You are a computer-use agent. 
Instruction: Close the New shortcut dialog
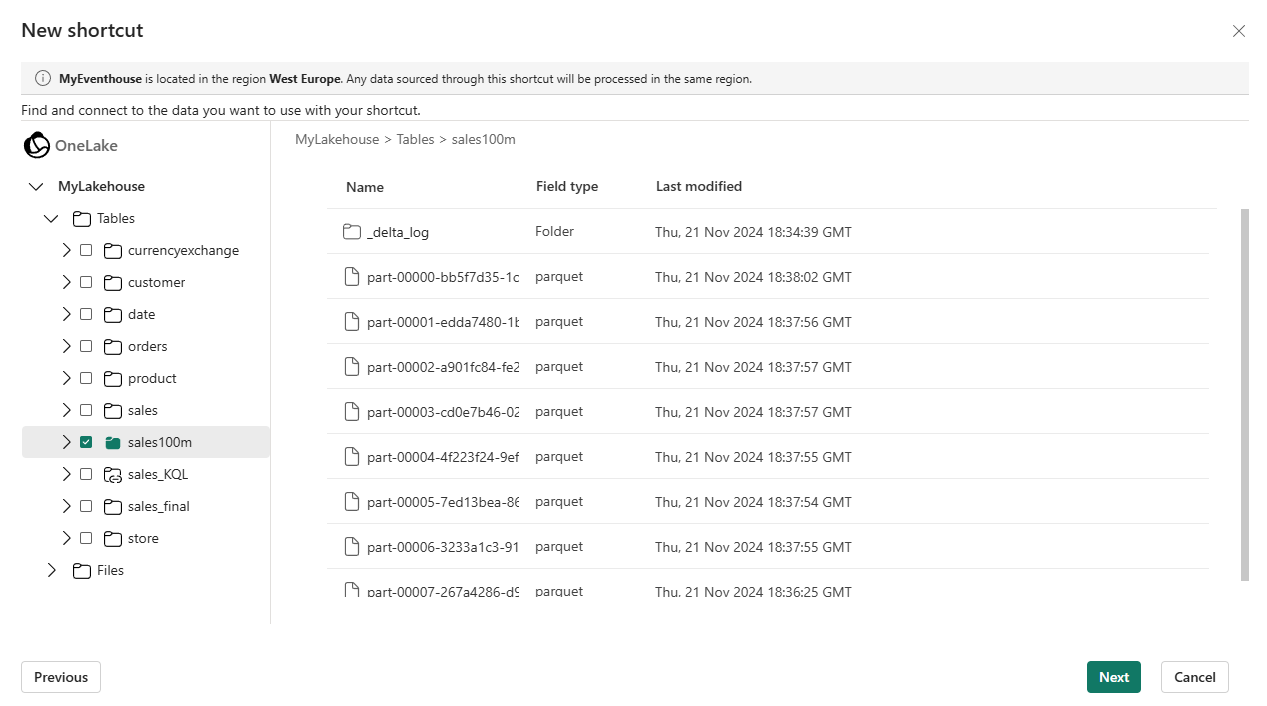(1239, 31)
